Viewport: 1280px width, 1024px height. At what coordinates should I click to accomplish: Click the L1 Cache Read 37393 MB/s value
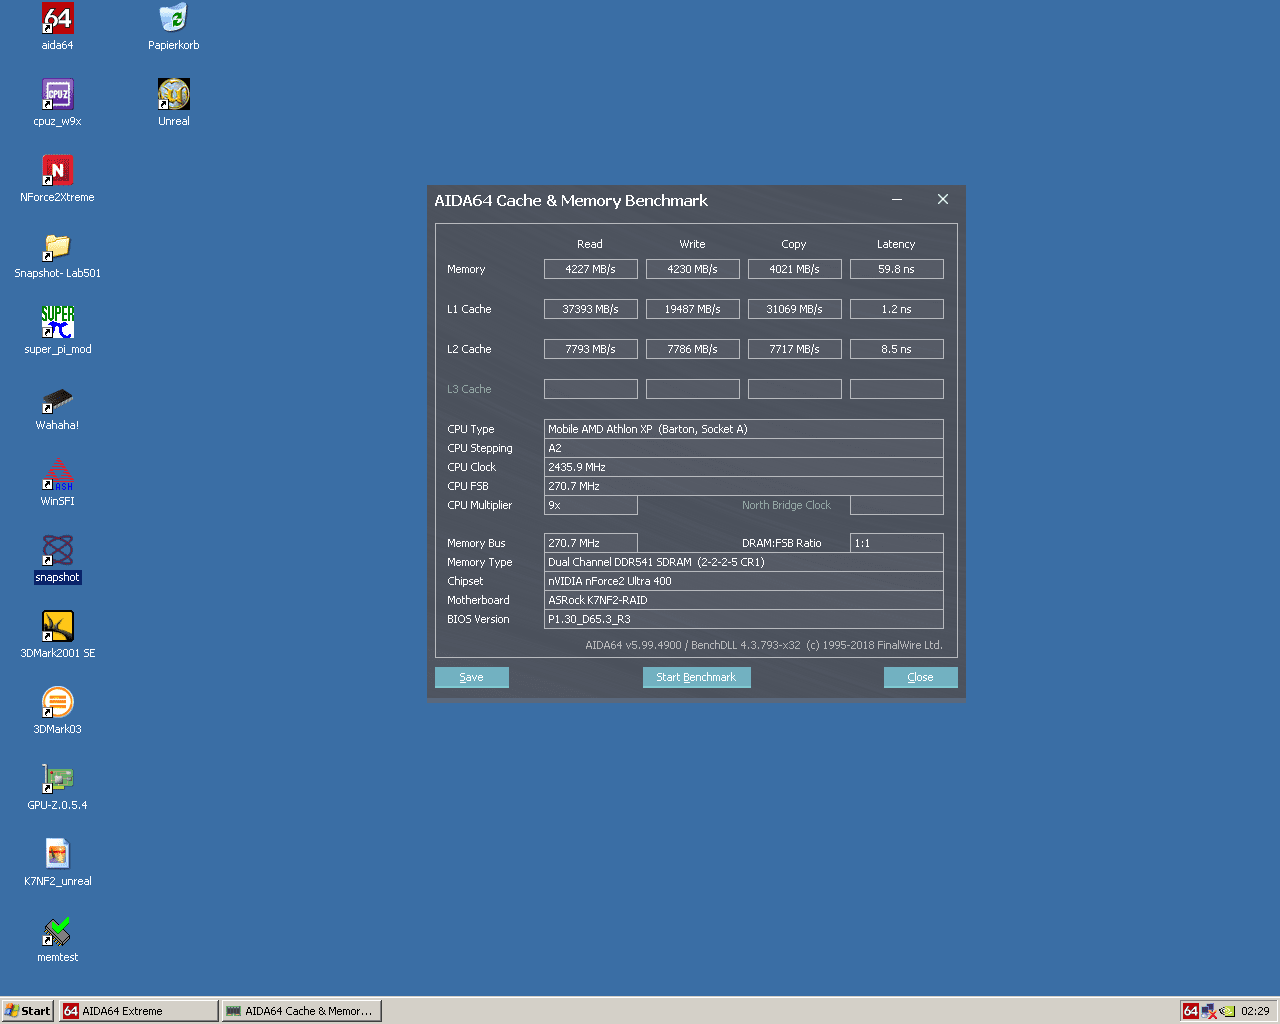tap(591, 309)
